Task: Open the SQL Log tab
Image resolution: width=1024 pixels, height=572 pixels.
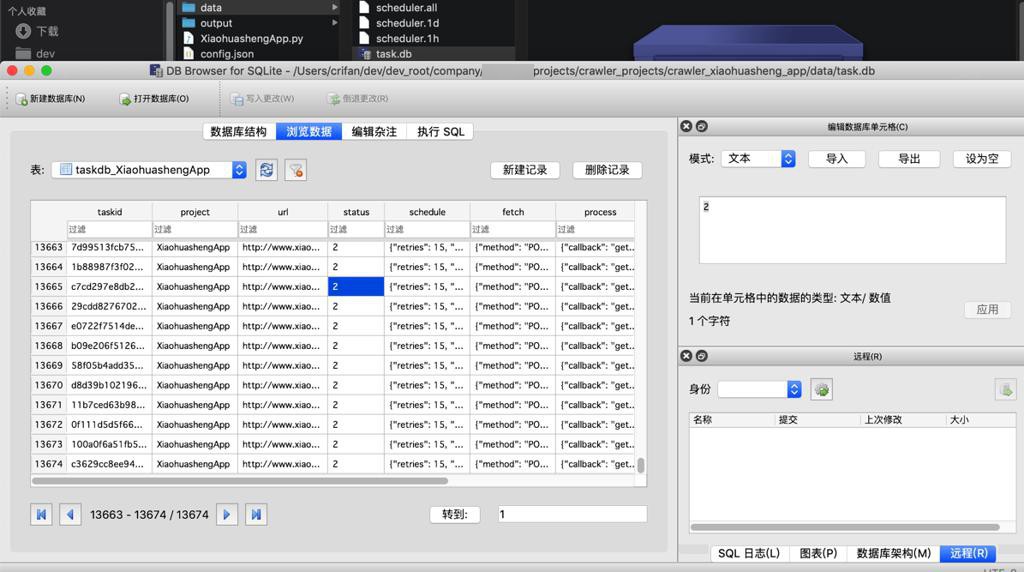Action: point(749,554)
